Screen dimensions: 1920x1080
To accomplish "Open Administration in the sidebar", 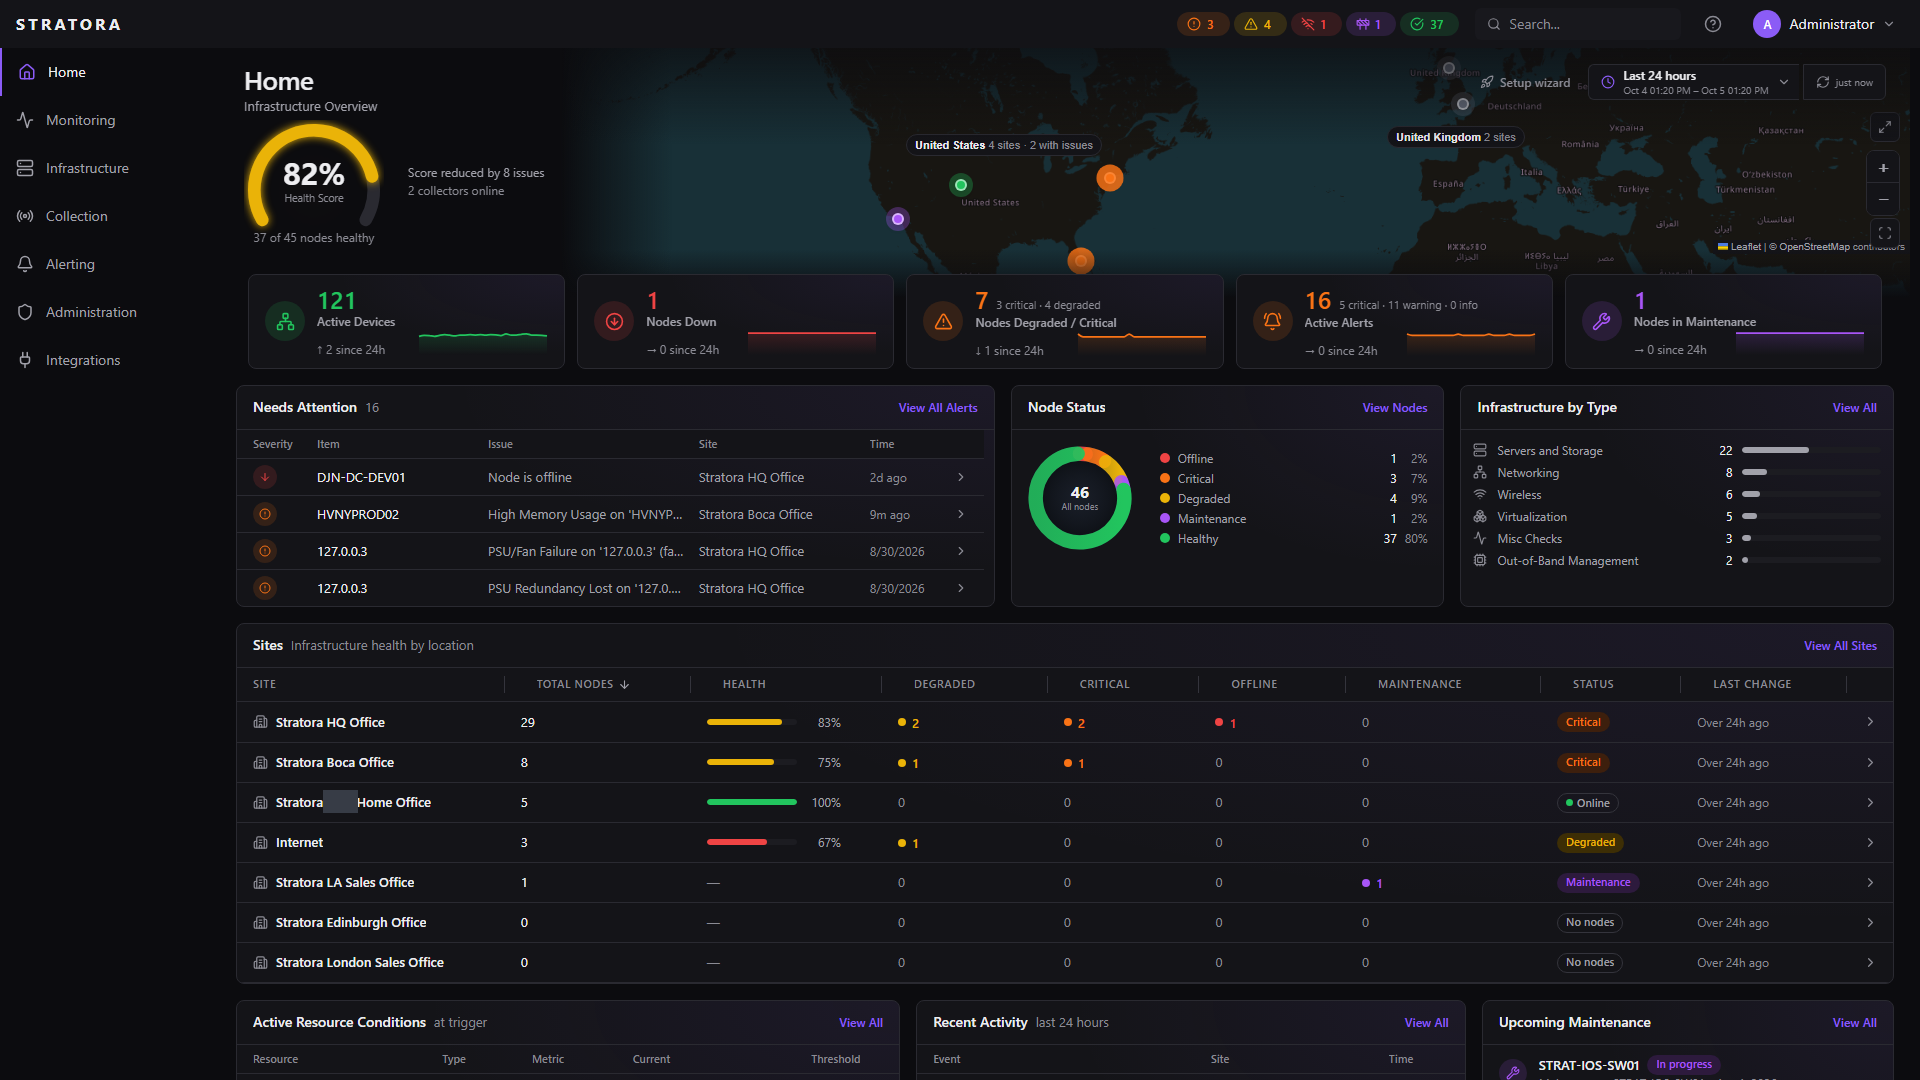I will pos(91,312).
